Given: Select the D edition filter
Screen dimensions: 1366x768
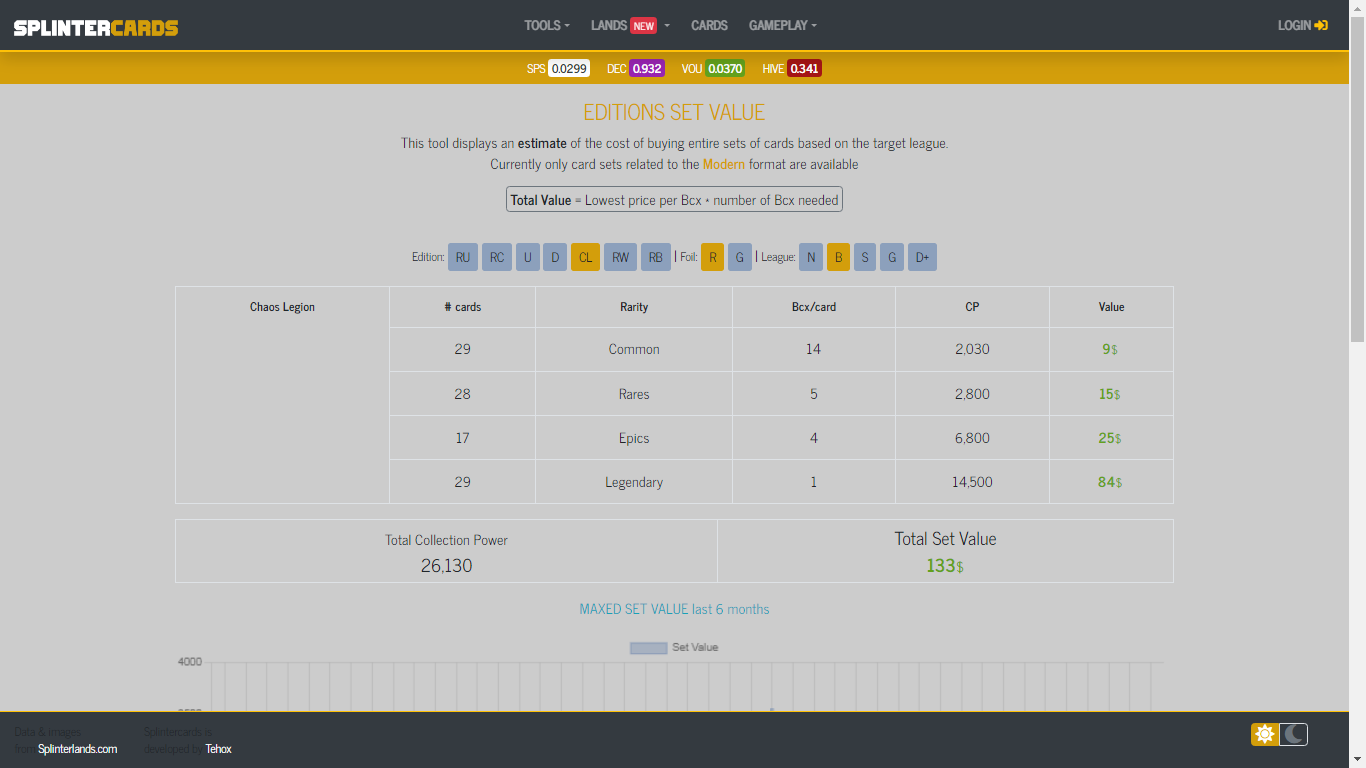Looking at the screenshot, I should point(556,257).
